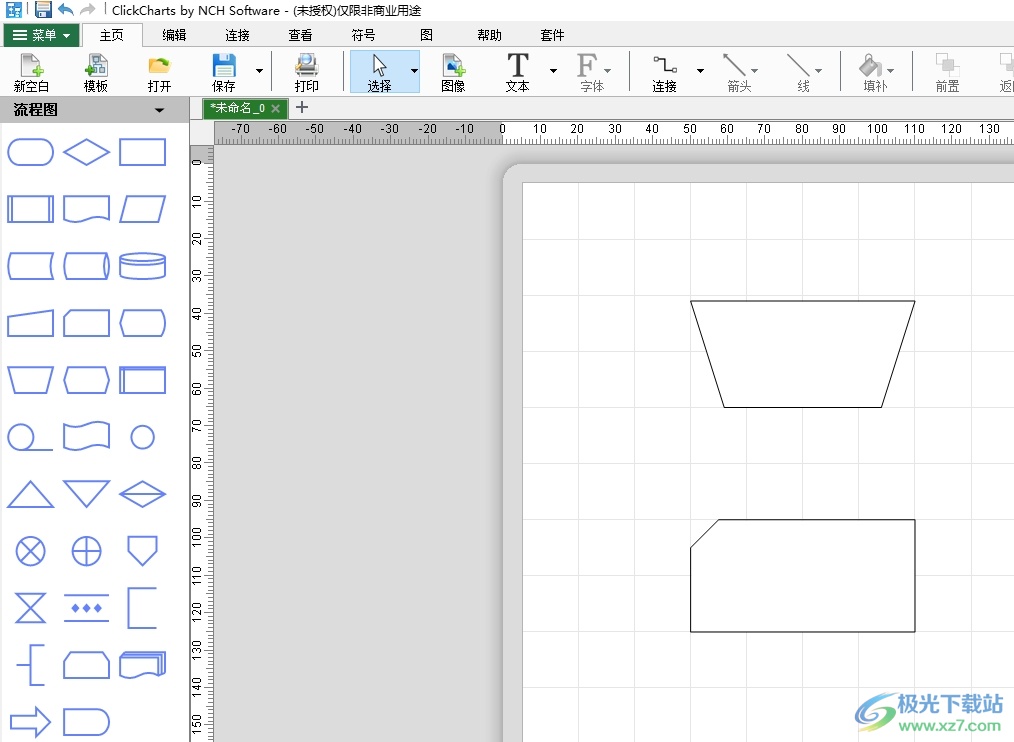Activate the 选择 select tool
Image resolution: width=1014 pixels, height=742 pixels.
pyautogui.click(x=379, y=72)
